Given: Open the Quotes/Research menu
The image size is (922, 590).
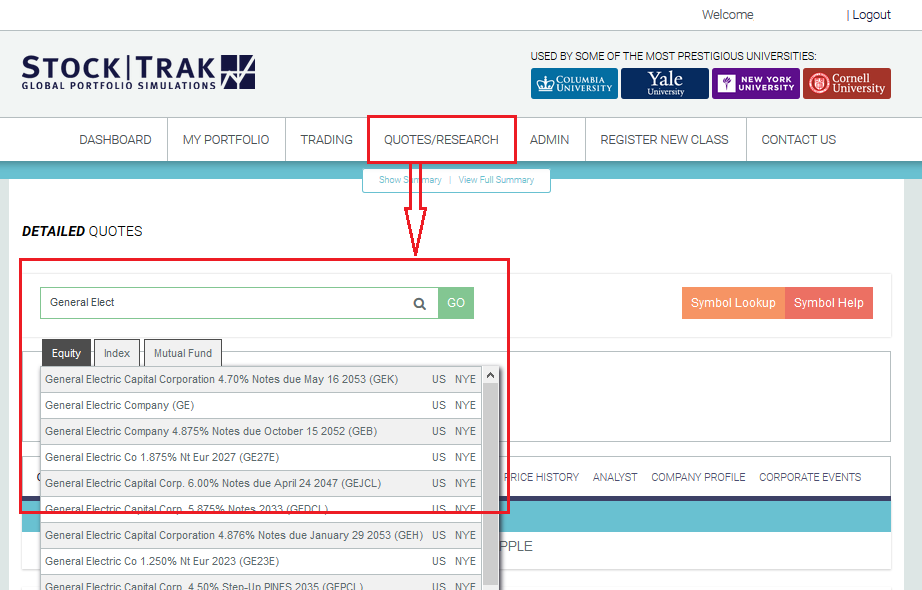Looking at the screenshot, I should tap(441, 140).
